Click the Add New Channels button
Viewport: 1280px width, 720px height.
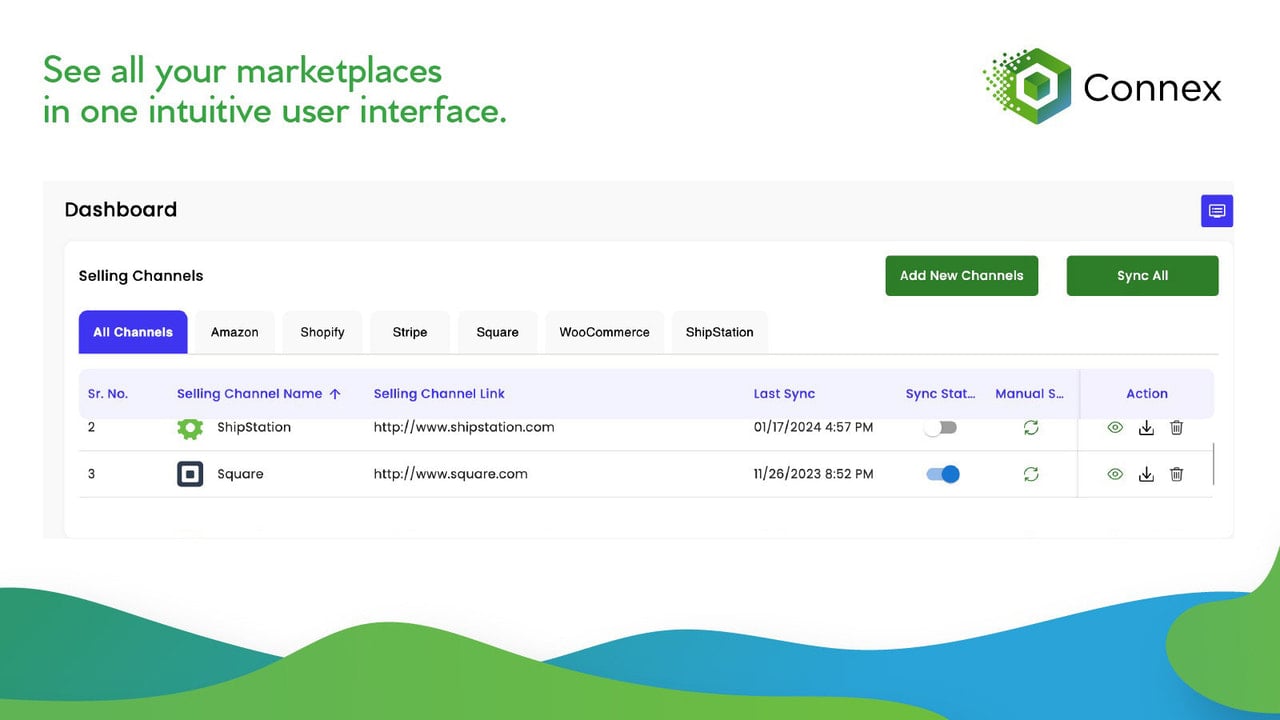[962, 276]
